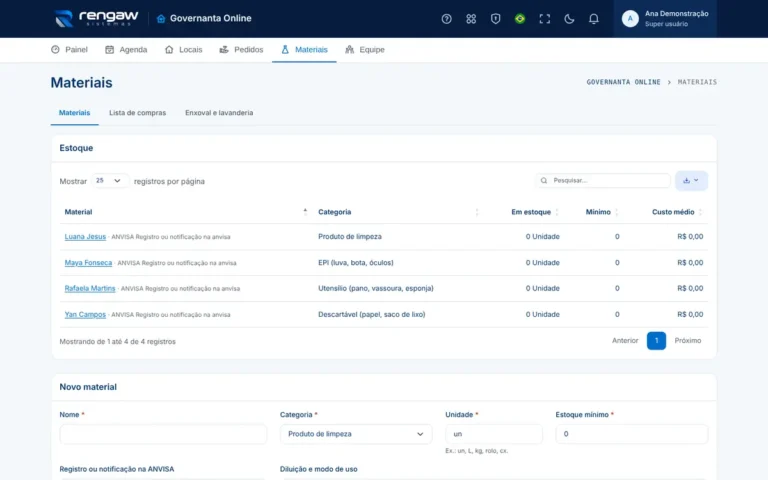Click the Unidade input field
Viewport: 768px width, 480px height.
pyautogui.click(x=494, y=434)
